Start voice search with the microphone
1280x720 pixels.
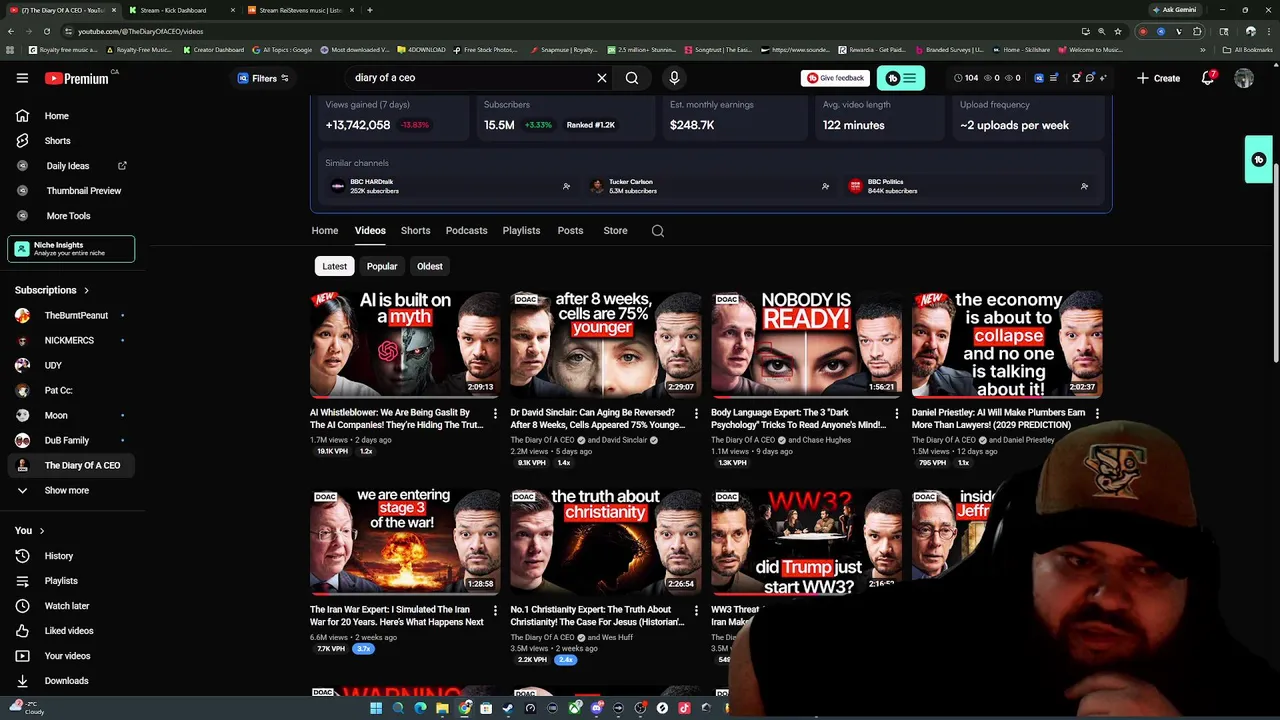point(674,78)
